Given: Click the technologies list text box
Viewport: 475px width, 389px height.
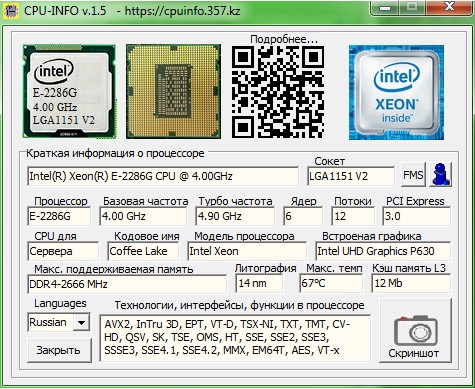Looking at the screenshot, I should (x=235, y=338).
